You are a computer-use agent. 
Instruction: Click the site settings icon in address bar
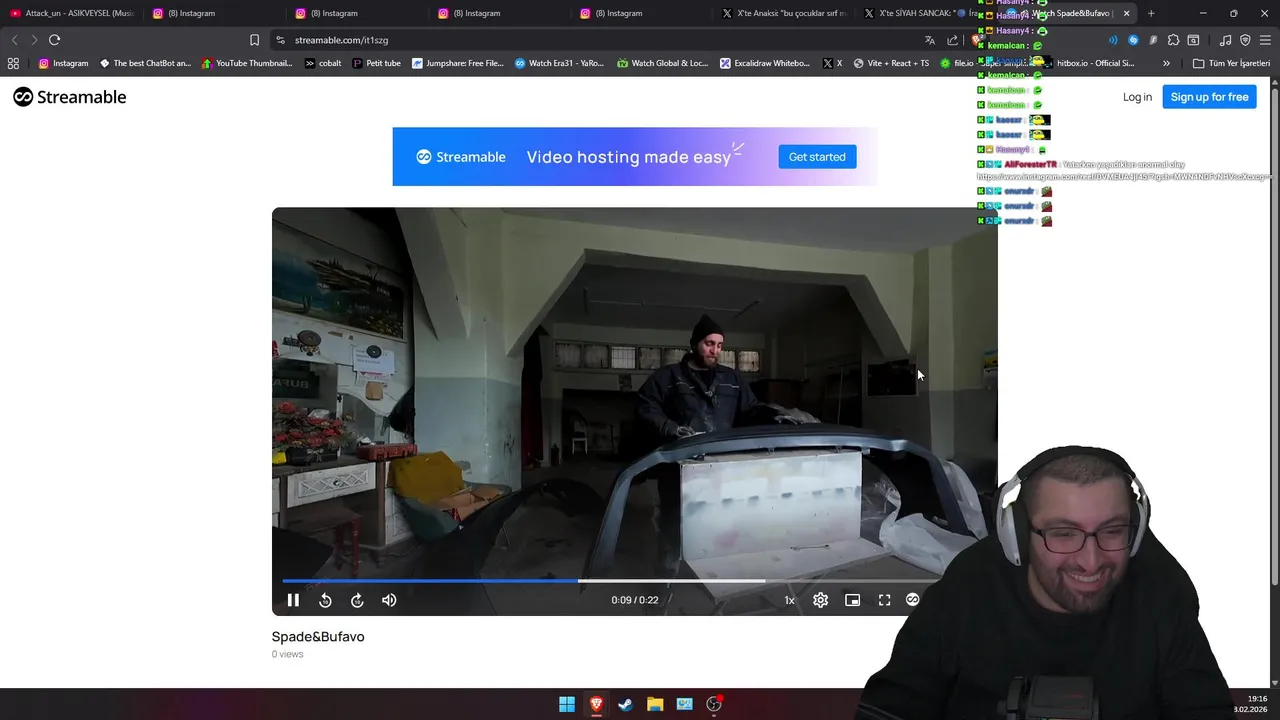point(281,40)
